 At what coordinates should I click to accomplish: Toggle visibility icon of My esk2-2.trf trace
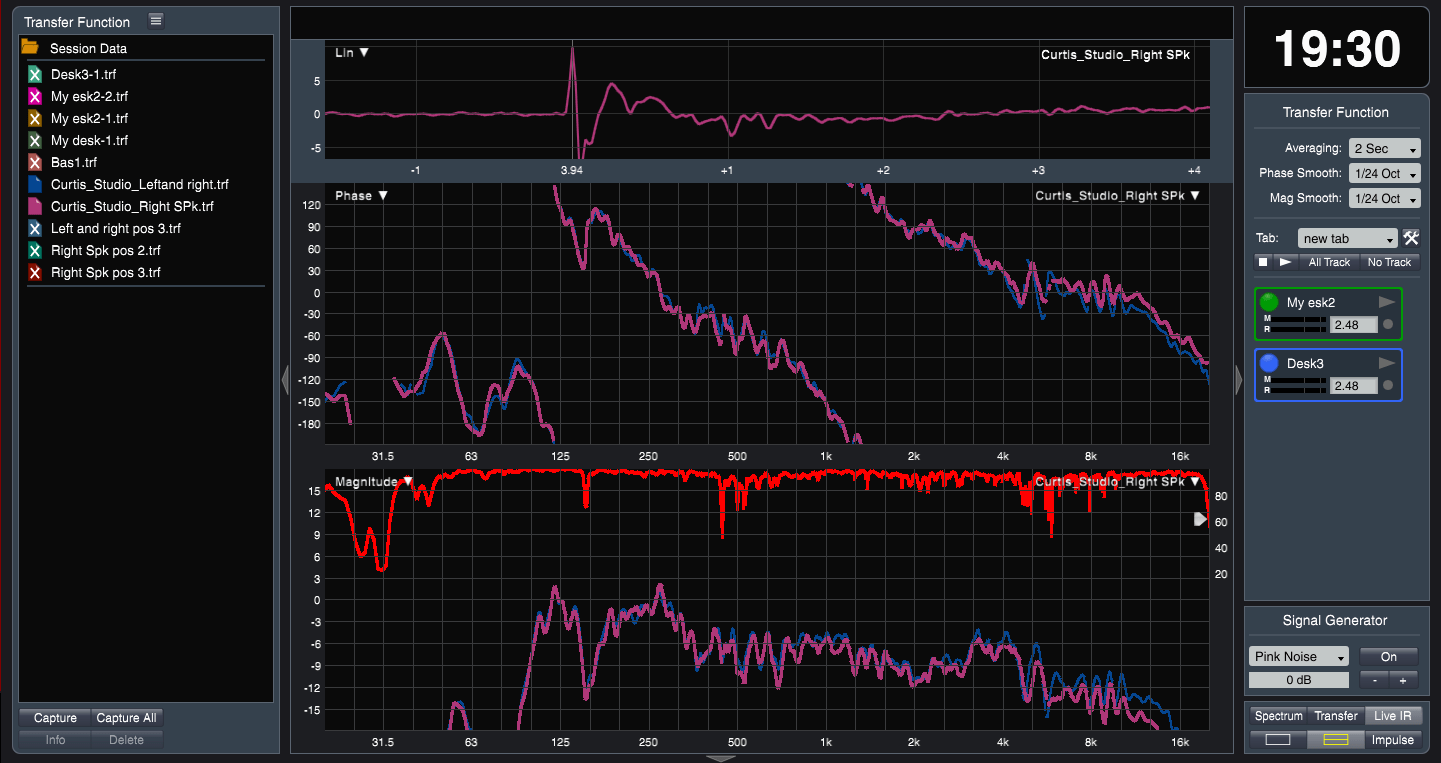click(x=35, y=96)
